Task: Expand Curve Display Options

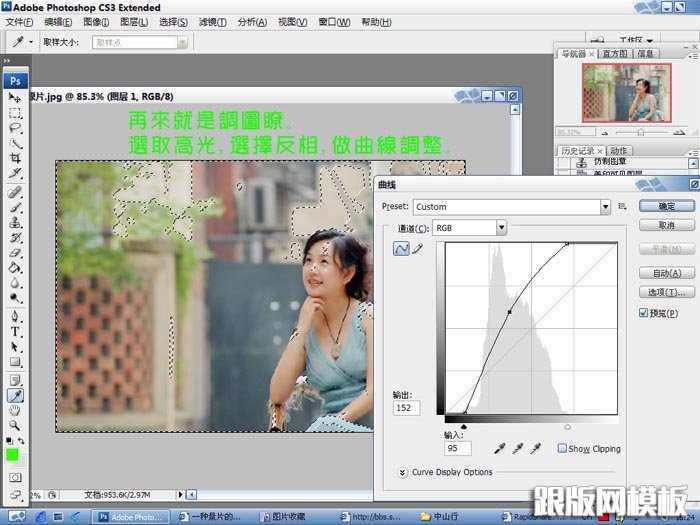Action: pos(403,472)
